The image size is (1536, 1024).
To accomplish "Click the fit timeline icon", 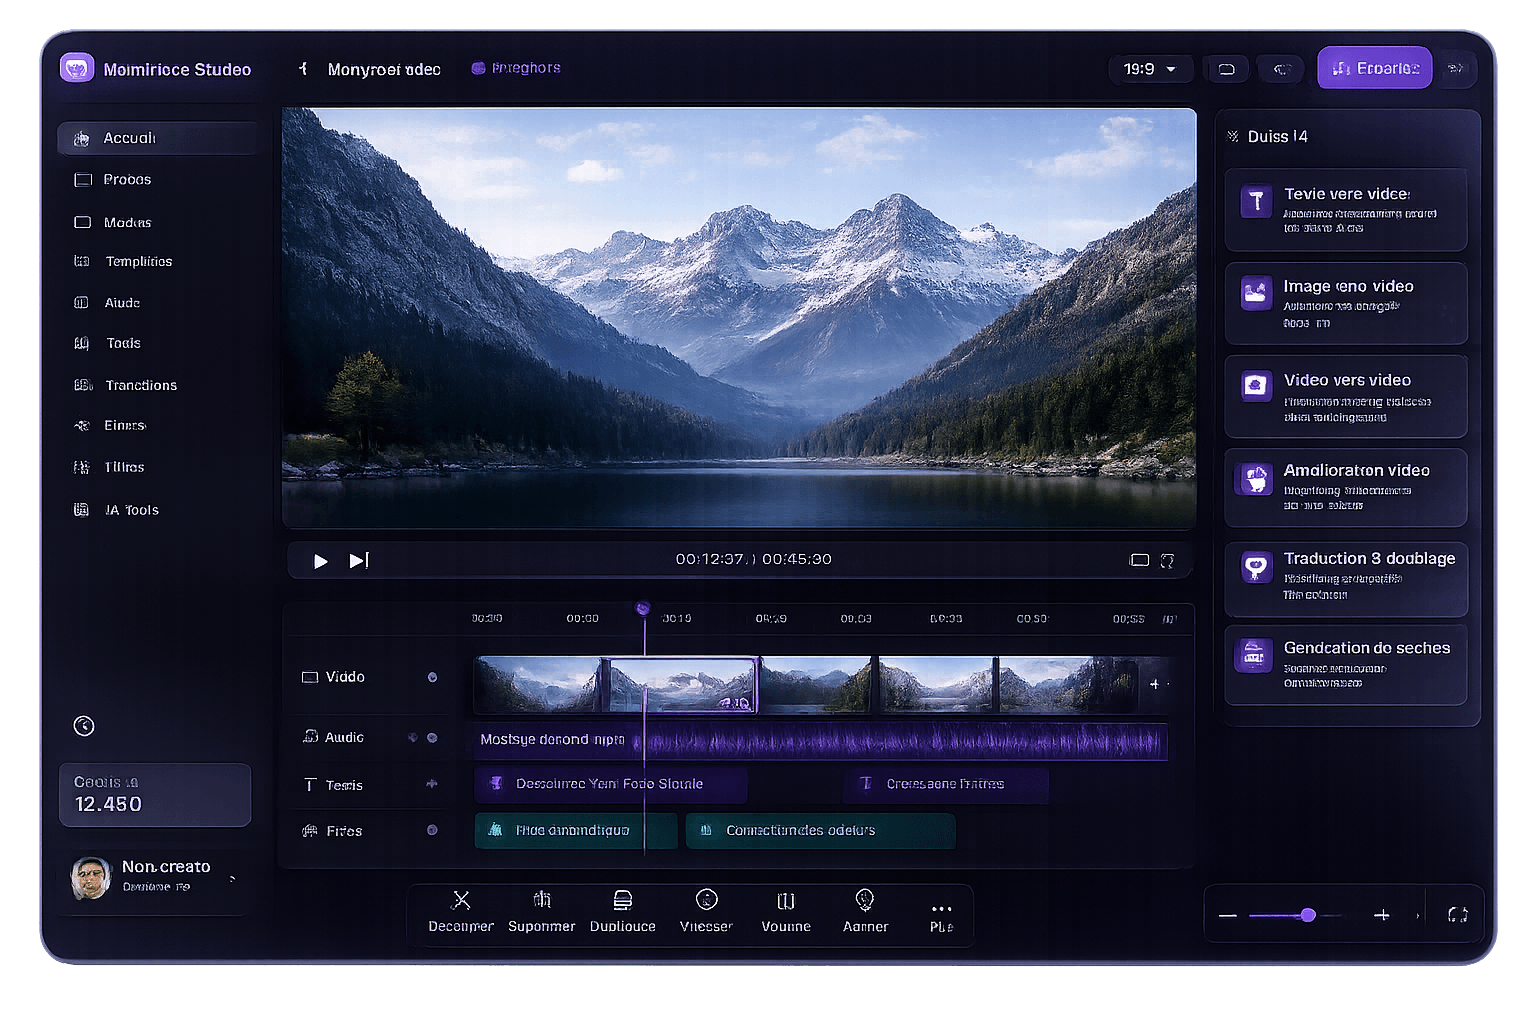I will [x=1458, y=915].
